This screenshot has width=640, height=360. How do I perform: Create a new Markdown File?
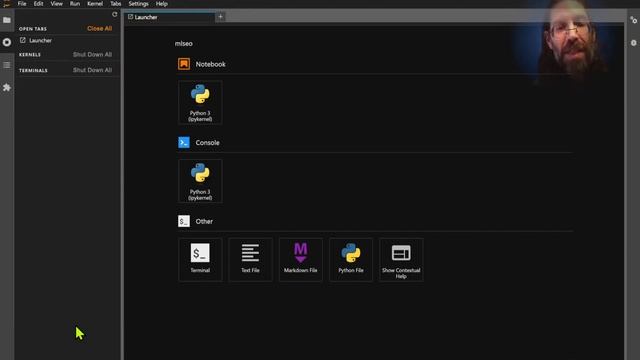[x=300, y=260]
